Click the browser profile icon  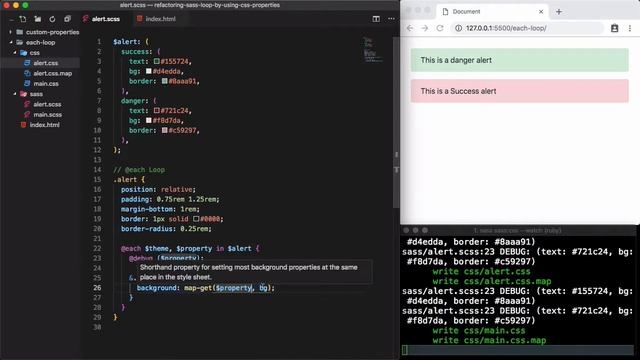point(614,28)
